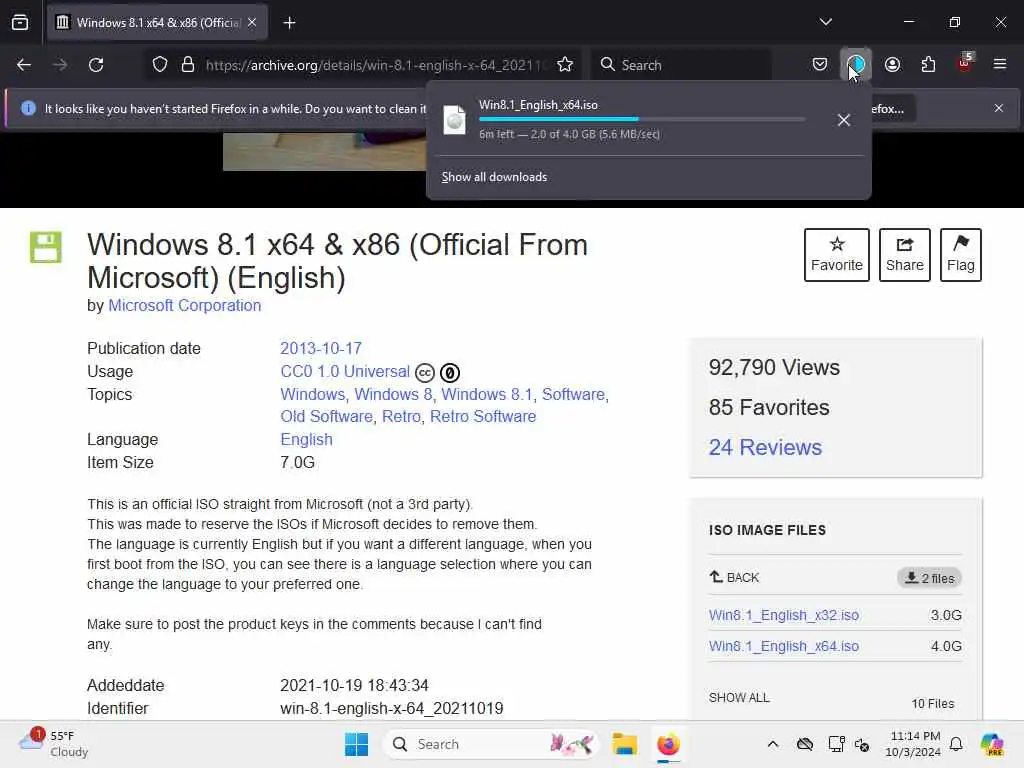Viewport: 1024px width, 768px height.
Task: Open the Firefox hamburger application menu
Action: 1000,64
